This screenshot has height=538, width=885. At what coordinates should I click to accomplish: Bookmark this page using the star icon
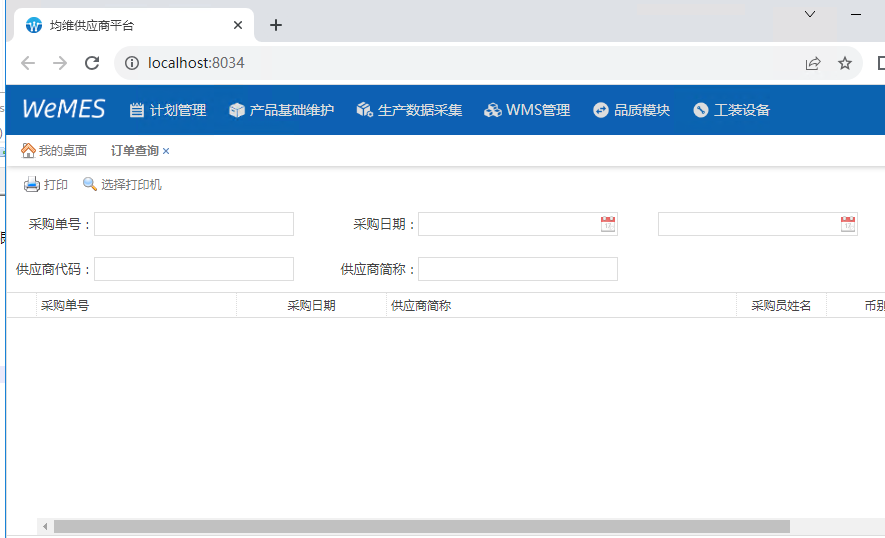845,63
